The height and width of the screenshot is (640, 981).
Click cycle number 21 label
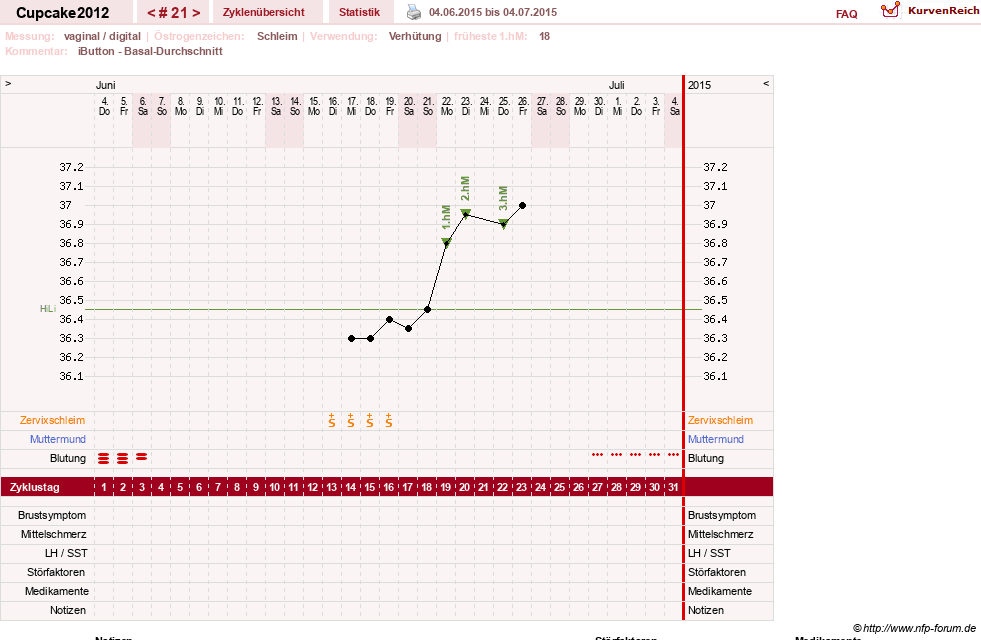173,13
